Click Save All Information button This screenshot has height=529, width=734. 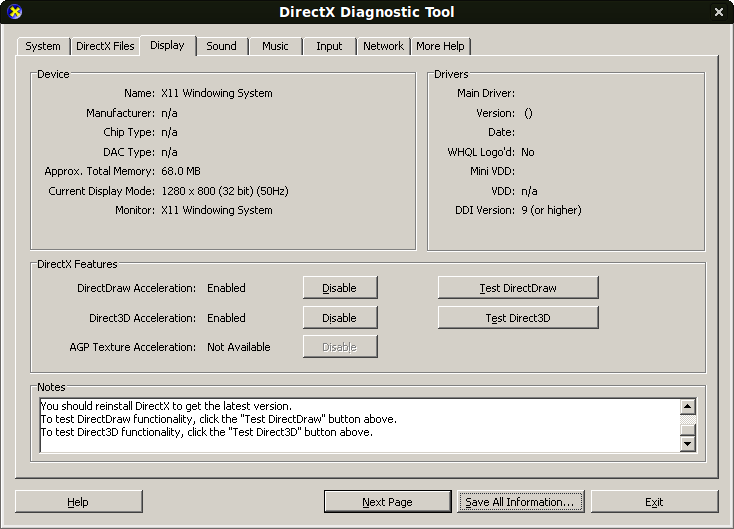(x=520, y=502)
